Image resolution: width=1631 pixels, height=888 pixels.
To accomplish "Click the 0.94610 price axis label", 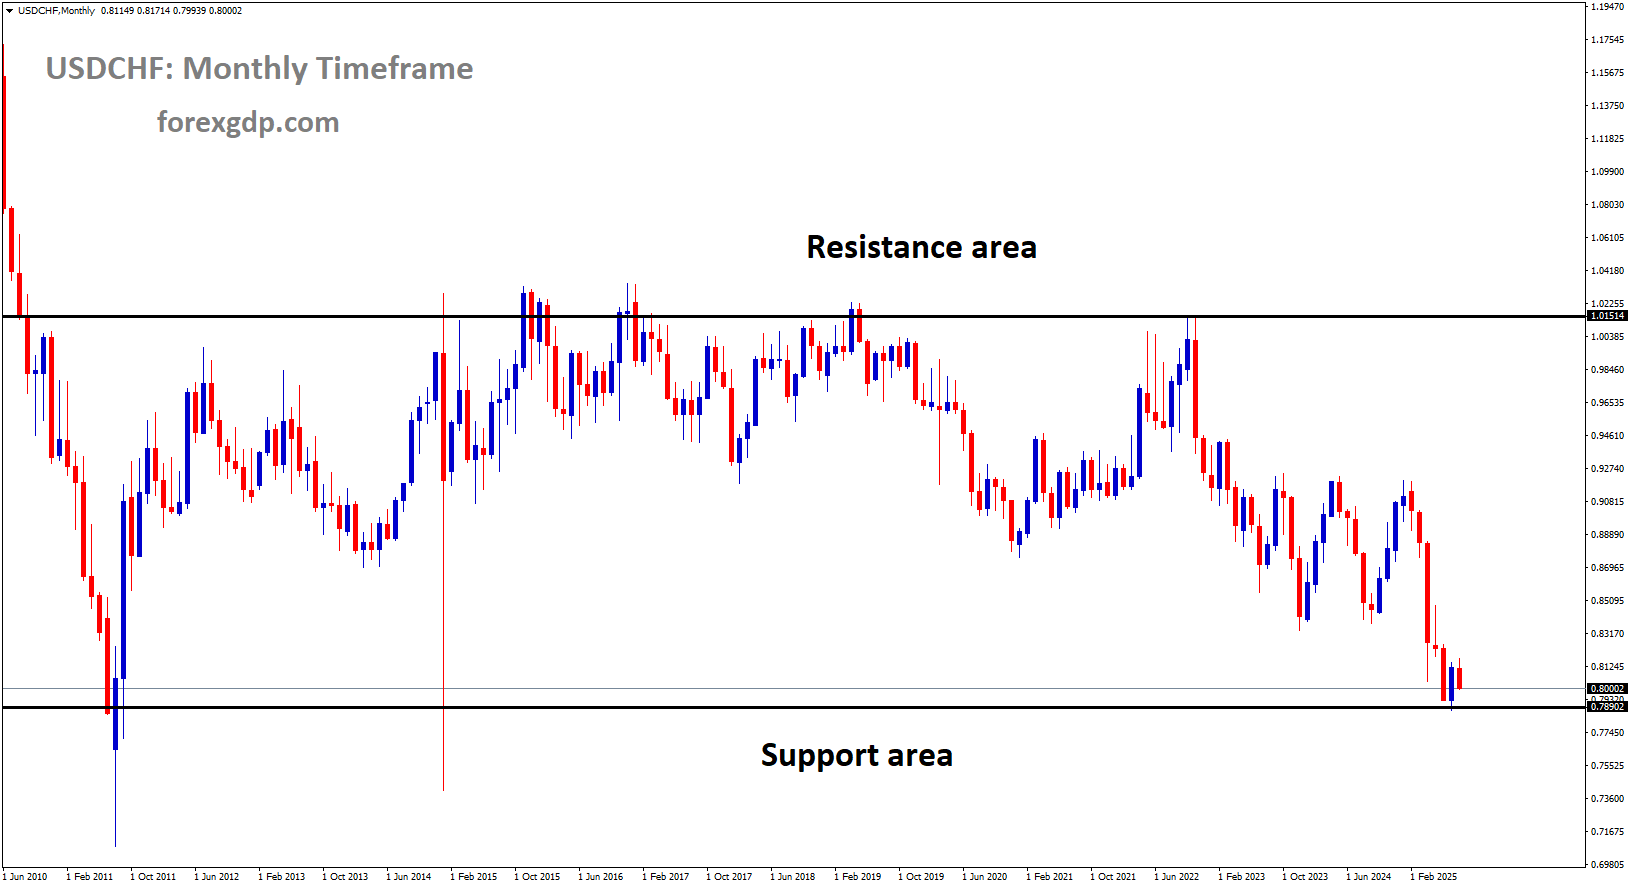I will point(1607,436).
